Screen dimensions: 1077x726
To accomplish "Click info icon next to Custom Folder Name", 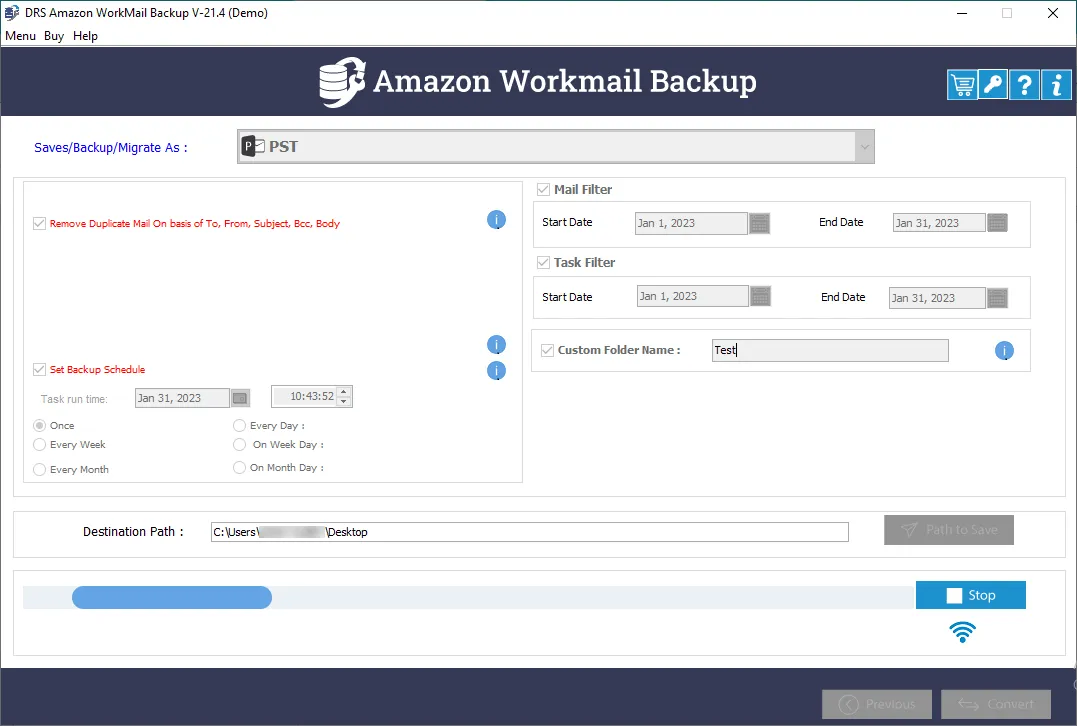I will (1004, 351).
